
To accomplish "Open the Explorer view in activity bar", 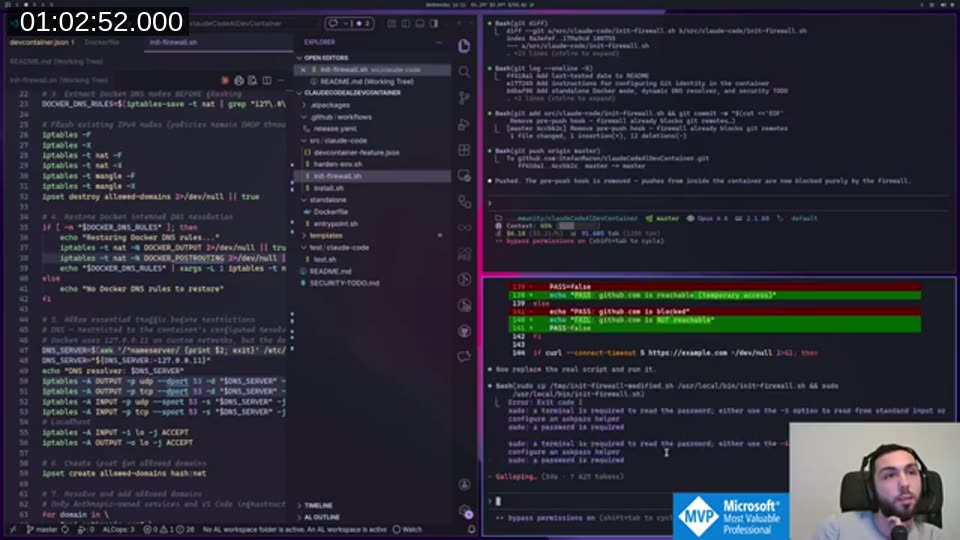I will tap(464, 46).
